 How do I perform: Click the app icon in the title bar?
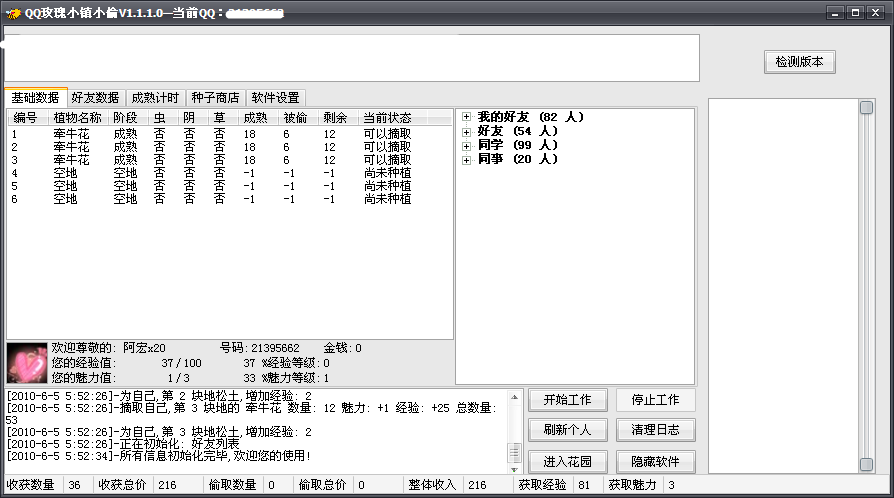pyautogui.click(x=13, y=13)
